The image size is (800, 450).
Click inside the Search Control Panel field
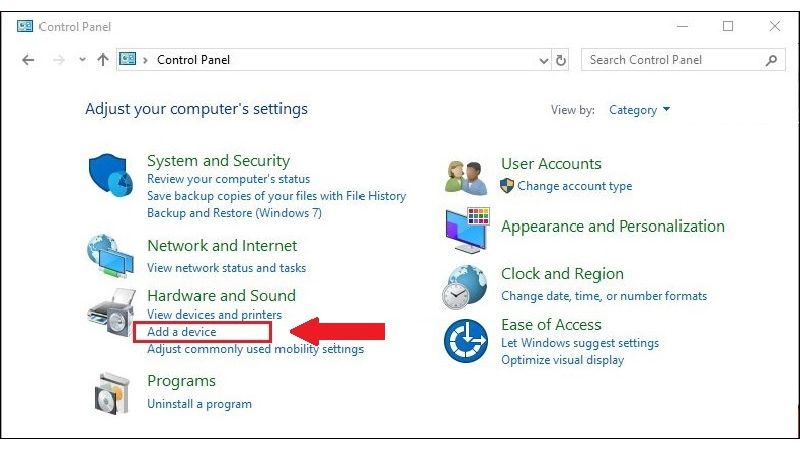pos(670,60)
